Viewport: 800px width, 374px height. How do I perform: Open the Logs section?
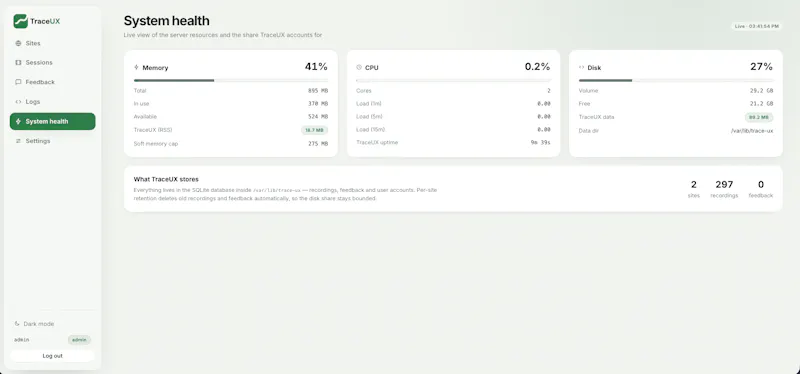pyautogui.click(x=53, y=102)
